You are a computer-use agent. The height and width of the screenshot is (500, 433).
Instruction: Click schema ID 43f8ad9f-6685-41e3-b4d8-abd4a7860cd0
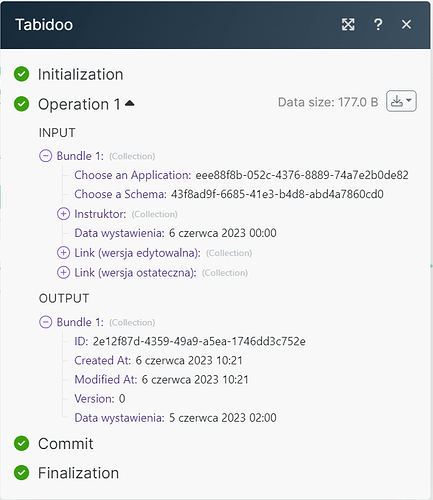point(277,194)
